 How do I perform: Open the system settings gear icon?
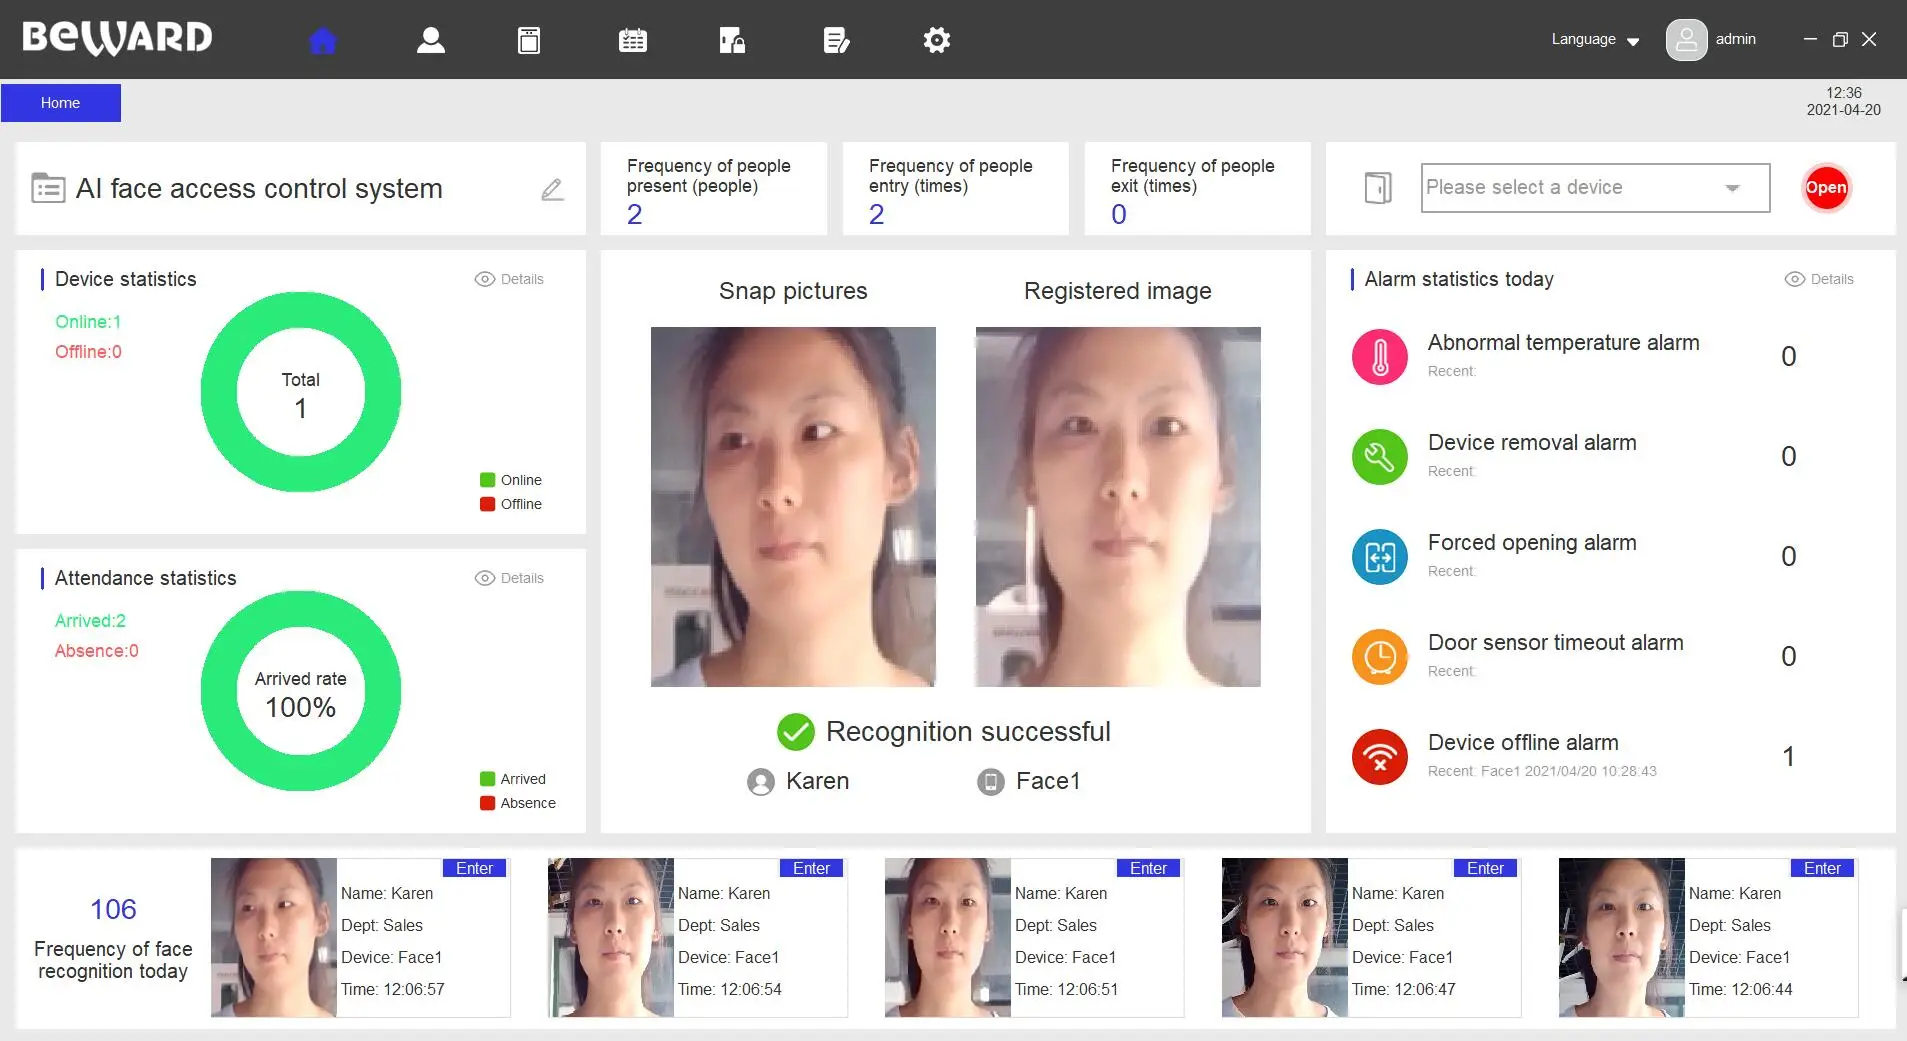coord(937,40)
